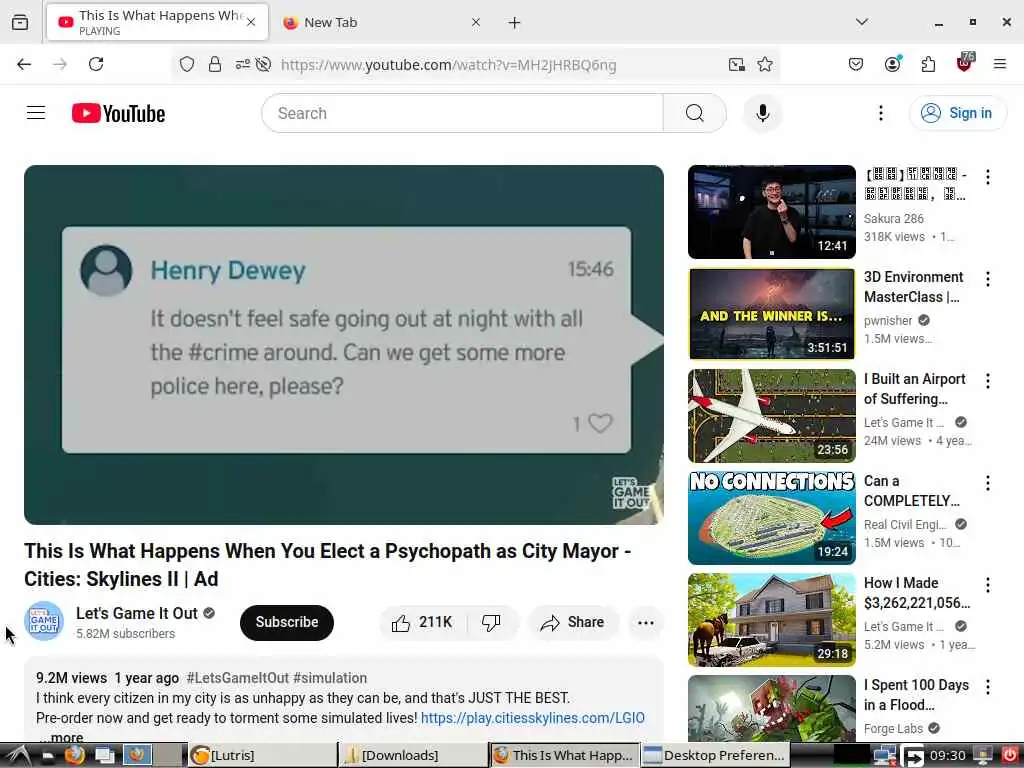Close the YouTube video tab
1024x768 pixels.
tap(251, 22)
